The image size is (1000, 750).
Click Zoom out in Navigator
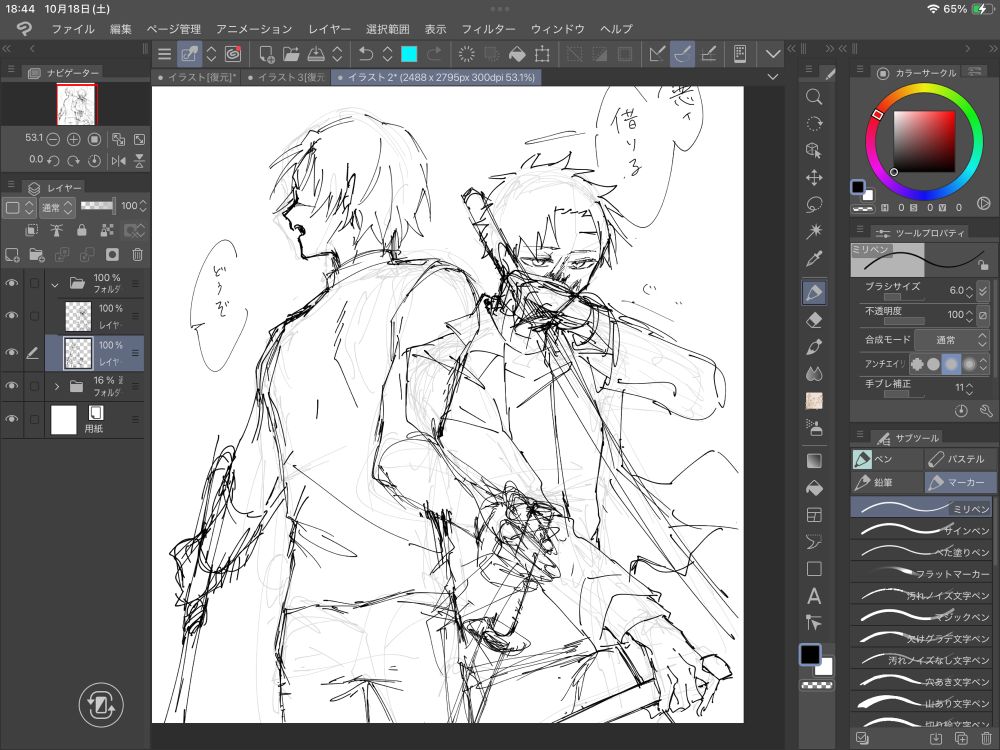click(54, 139)
